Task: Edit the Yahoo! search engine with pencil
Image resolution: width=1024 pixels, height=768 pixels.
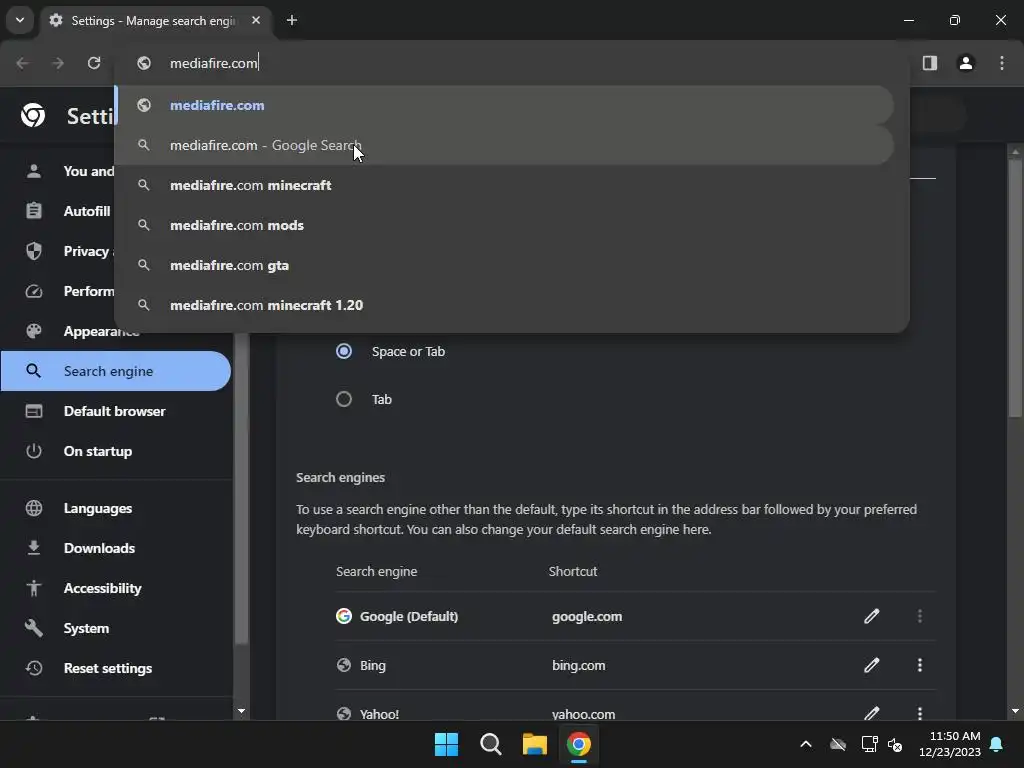Action: point(872,713)
